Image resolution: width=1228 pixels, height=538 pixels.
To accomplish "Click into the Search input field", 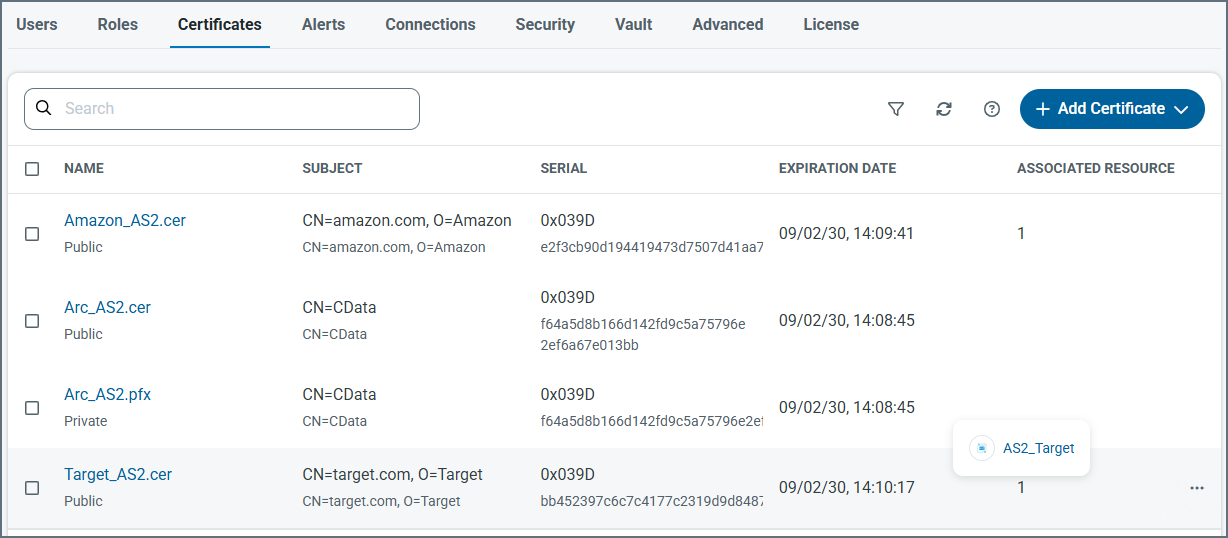I will [x=235, y=109].
